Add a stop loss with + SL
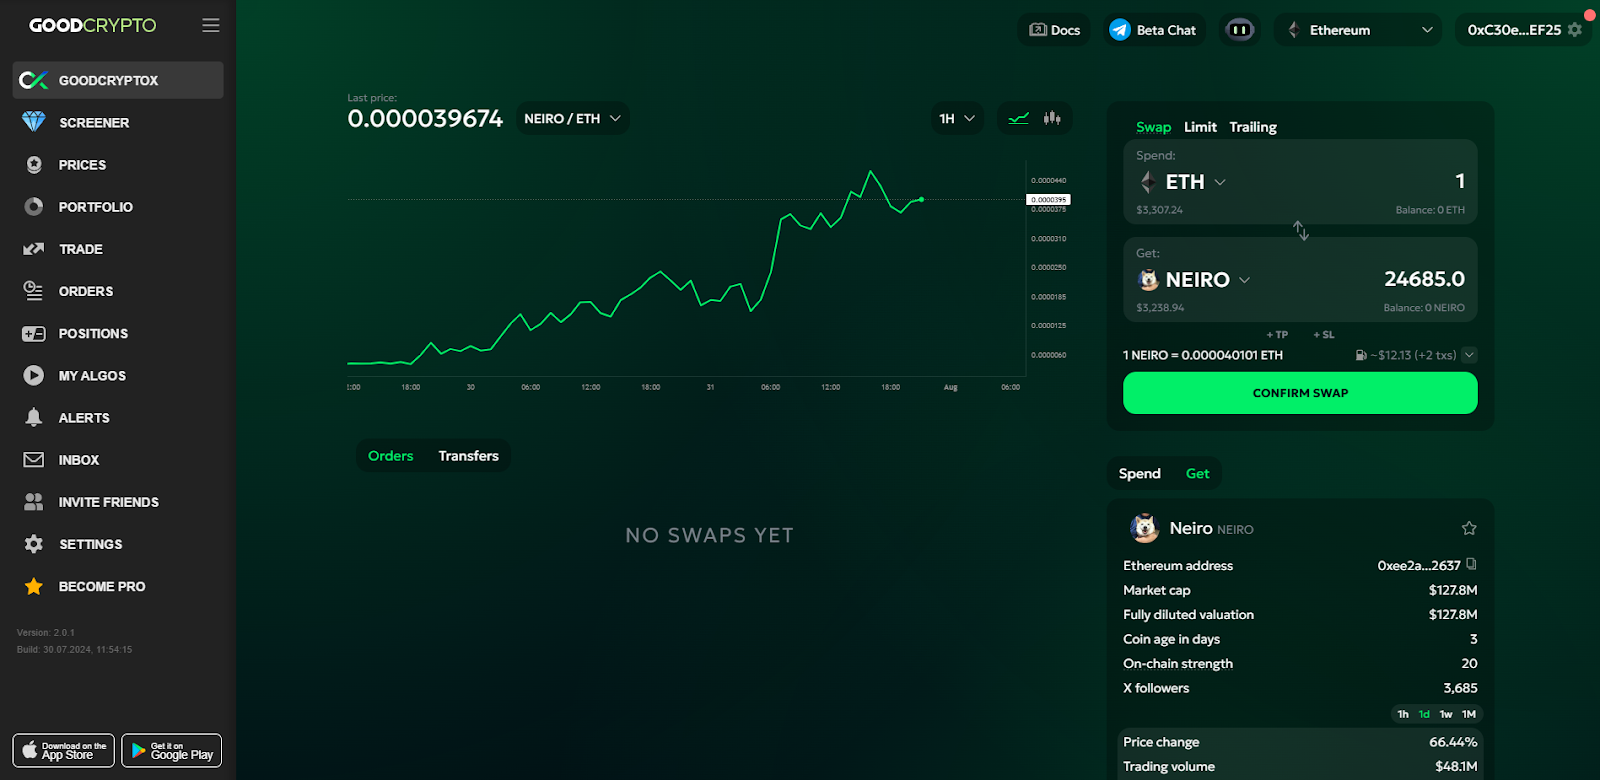 pyautogui.click(x=1324, y=335)
